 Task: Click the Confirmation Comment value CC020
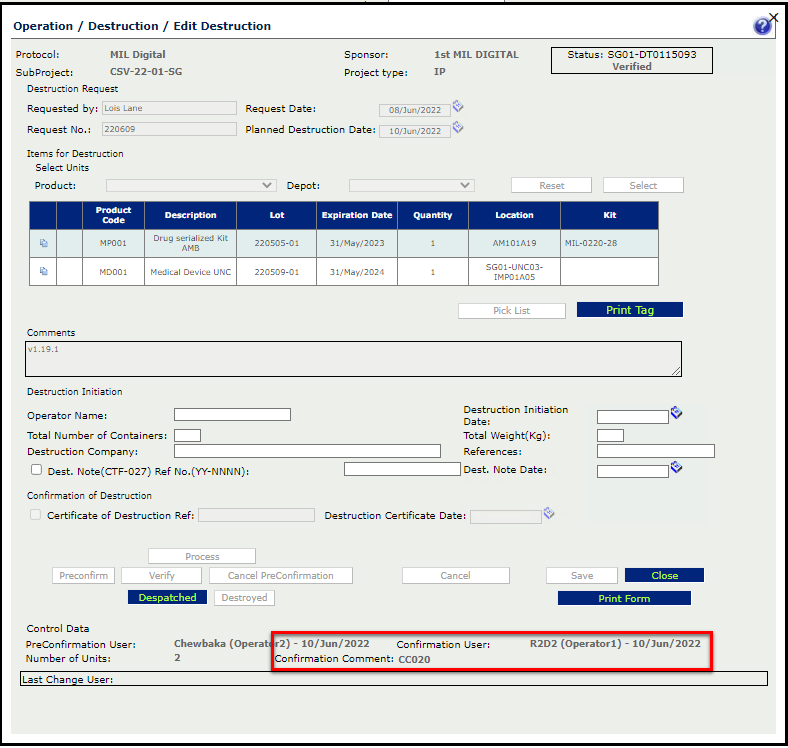(414, 660)
